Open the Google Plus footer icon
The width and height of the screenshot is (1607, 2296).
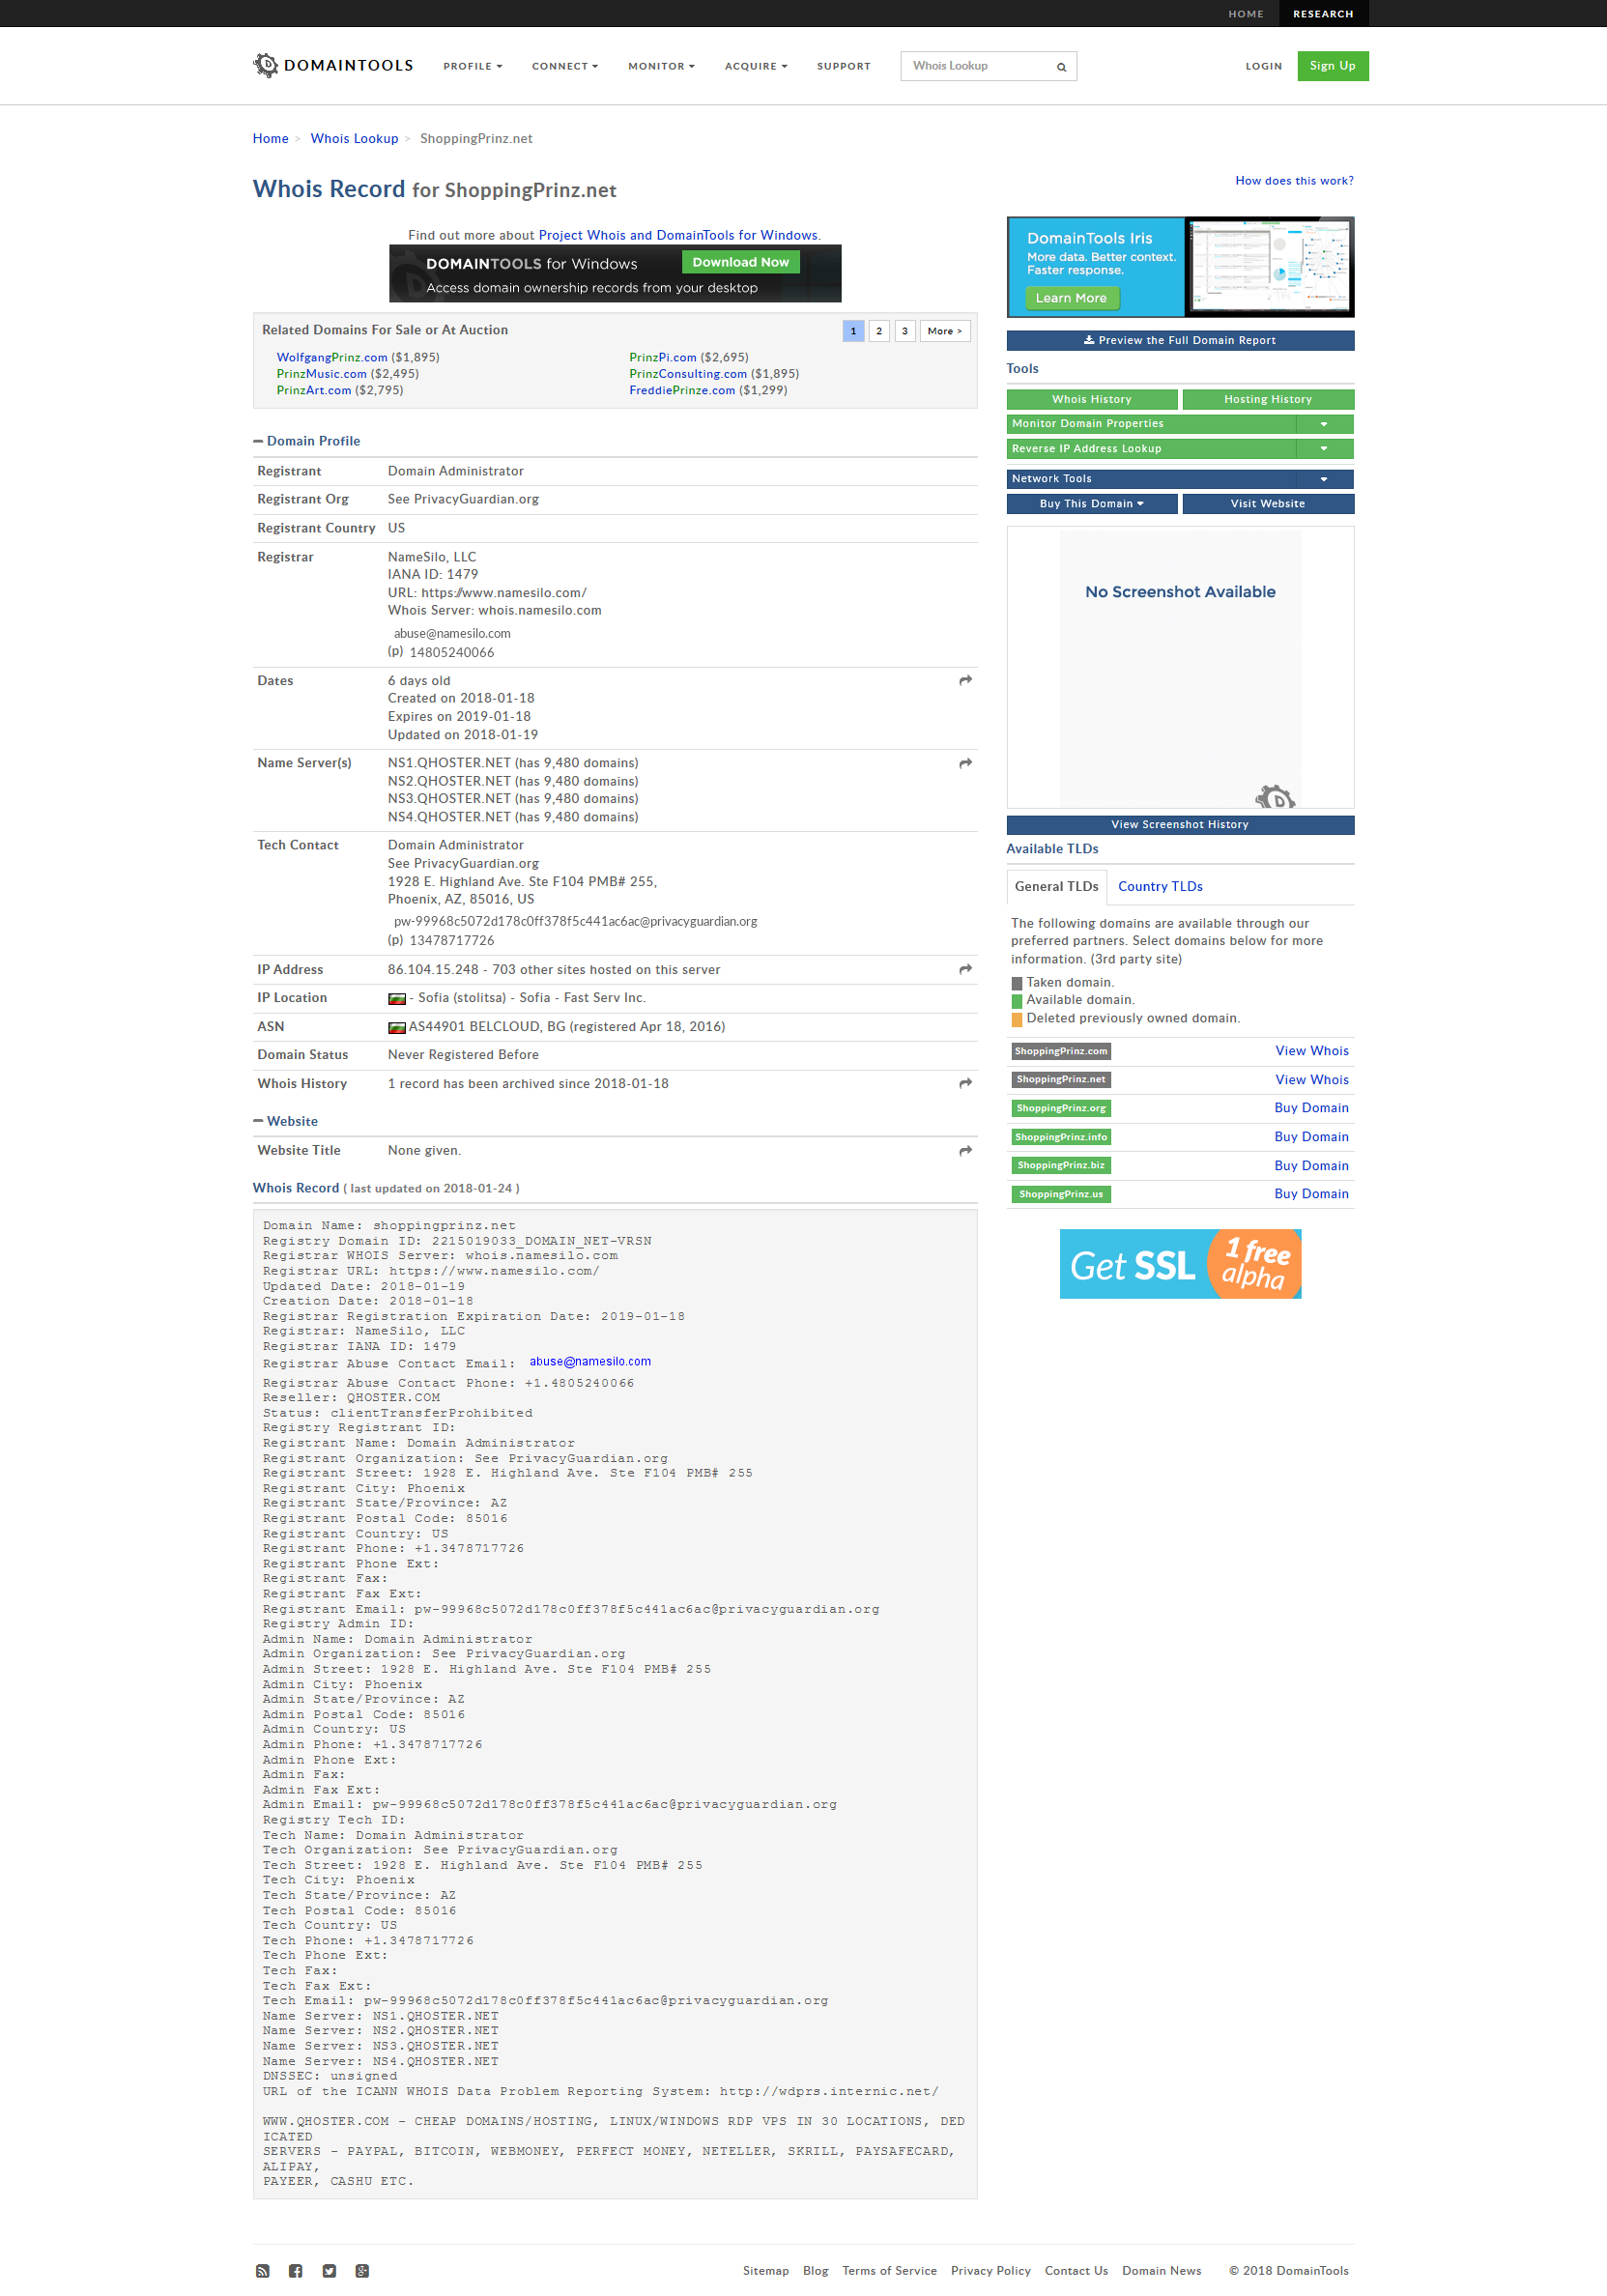coord(362,2270)
